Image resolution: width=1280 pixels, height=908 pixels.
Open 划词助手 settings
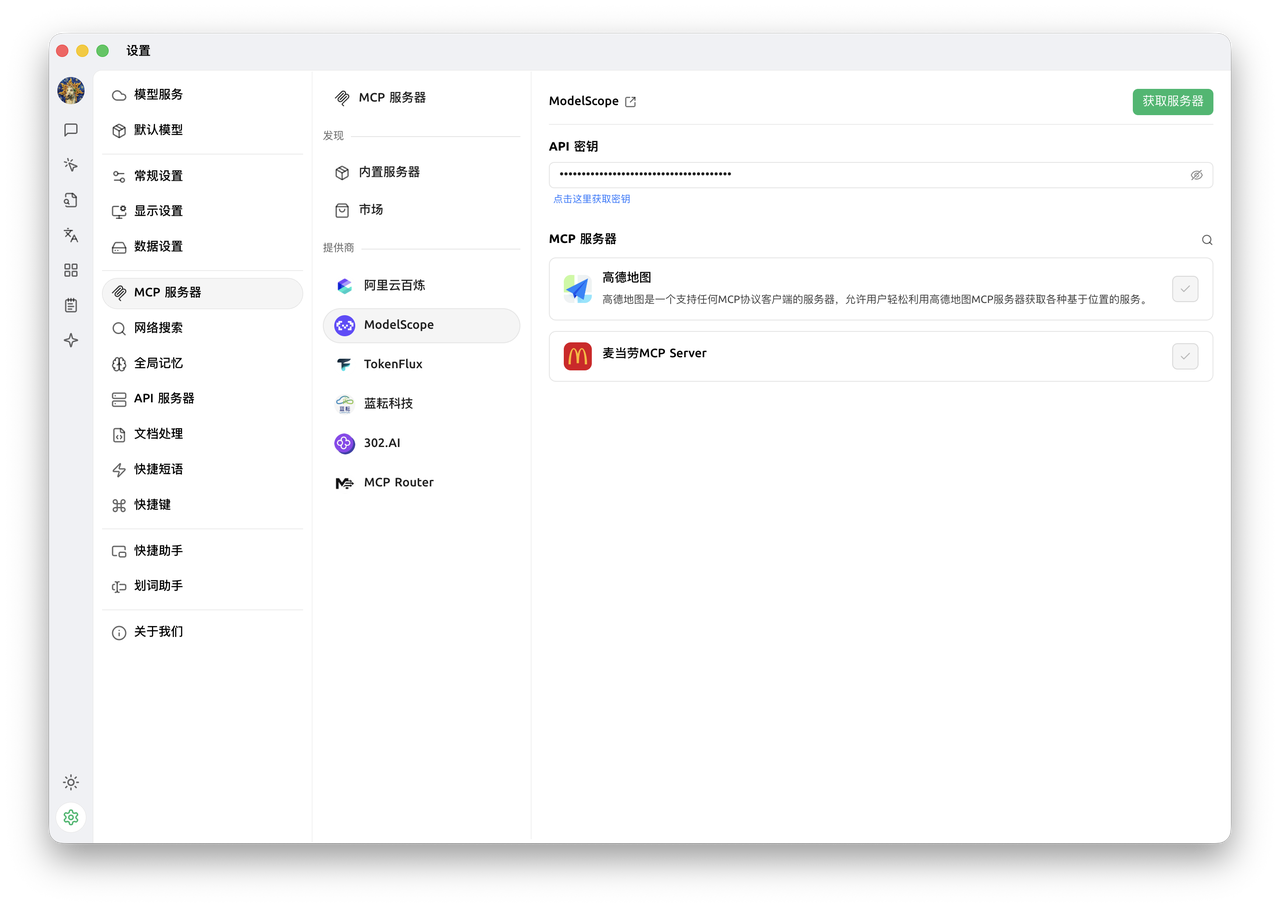coord(202,586)
